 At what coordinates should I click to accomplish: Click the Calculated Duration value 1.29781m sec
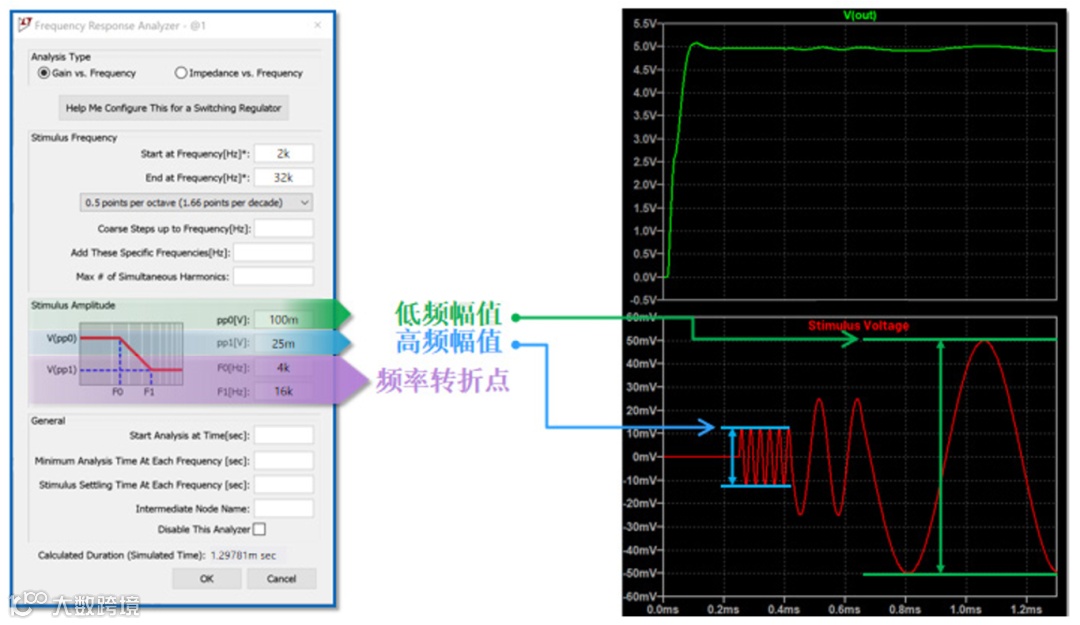243,555
